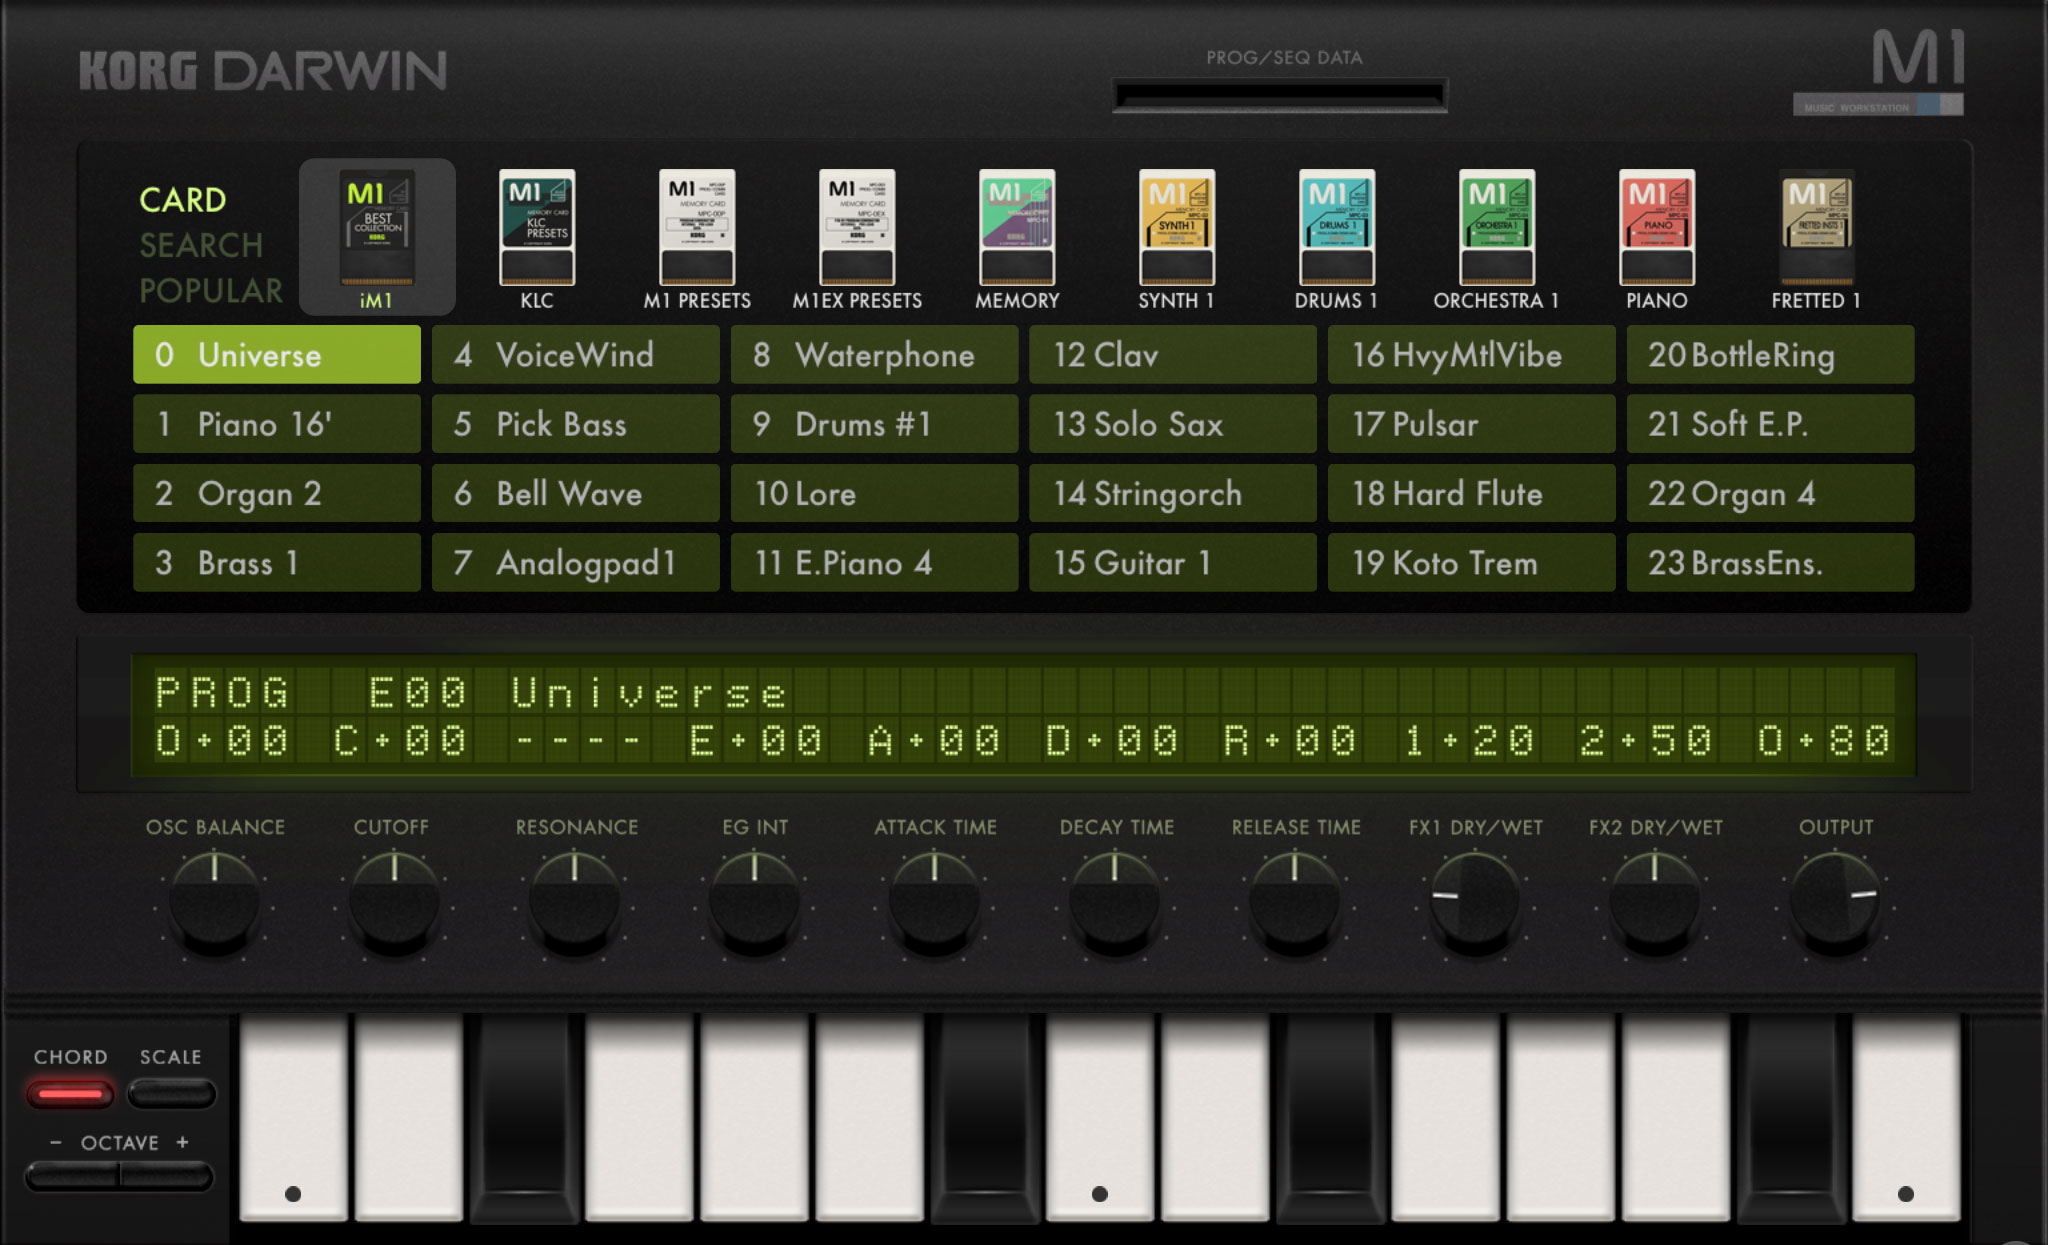Load program 11 E.Piano 4

point(875,563)
